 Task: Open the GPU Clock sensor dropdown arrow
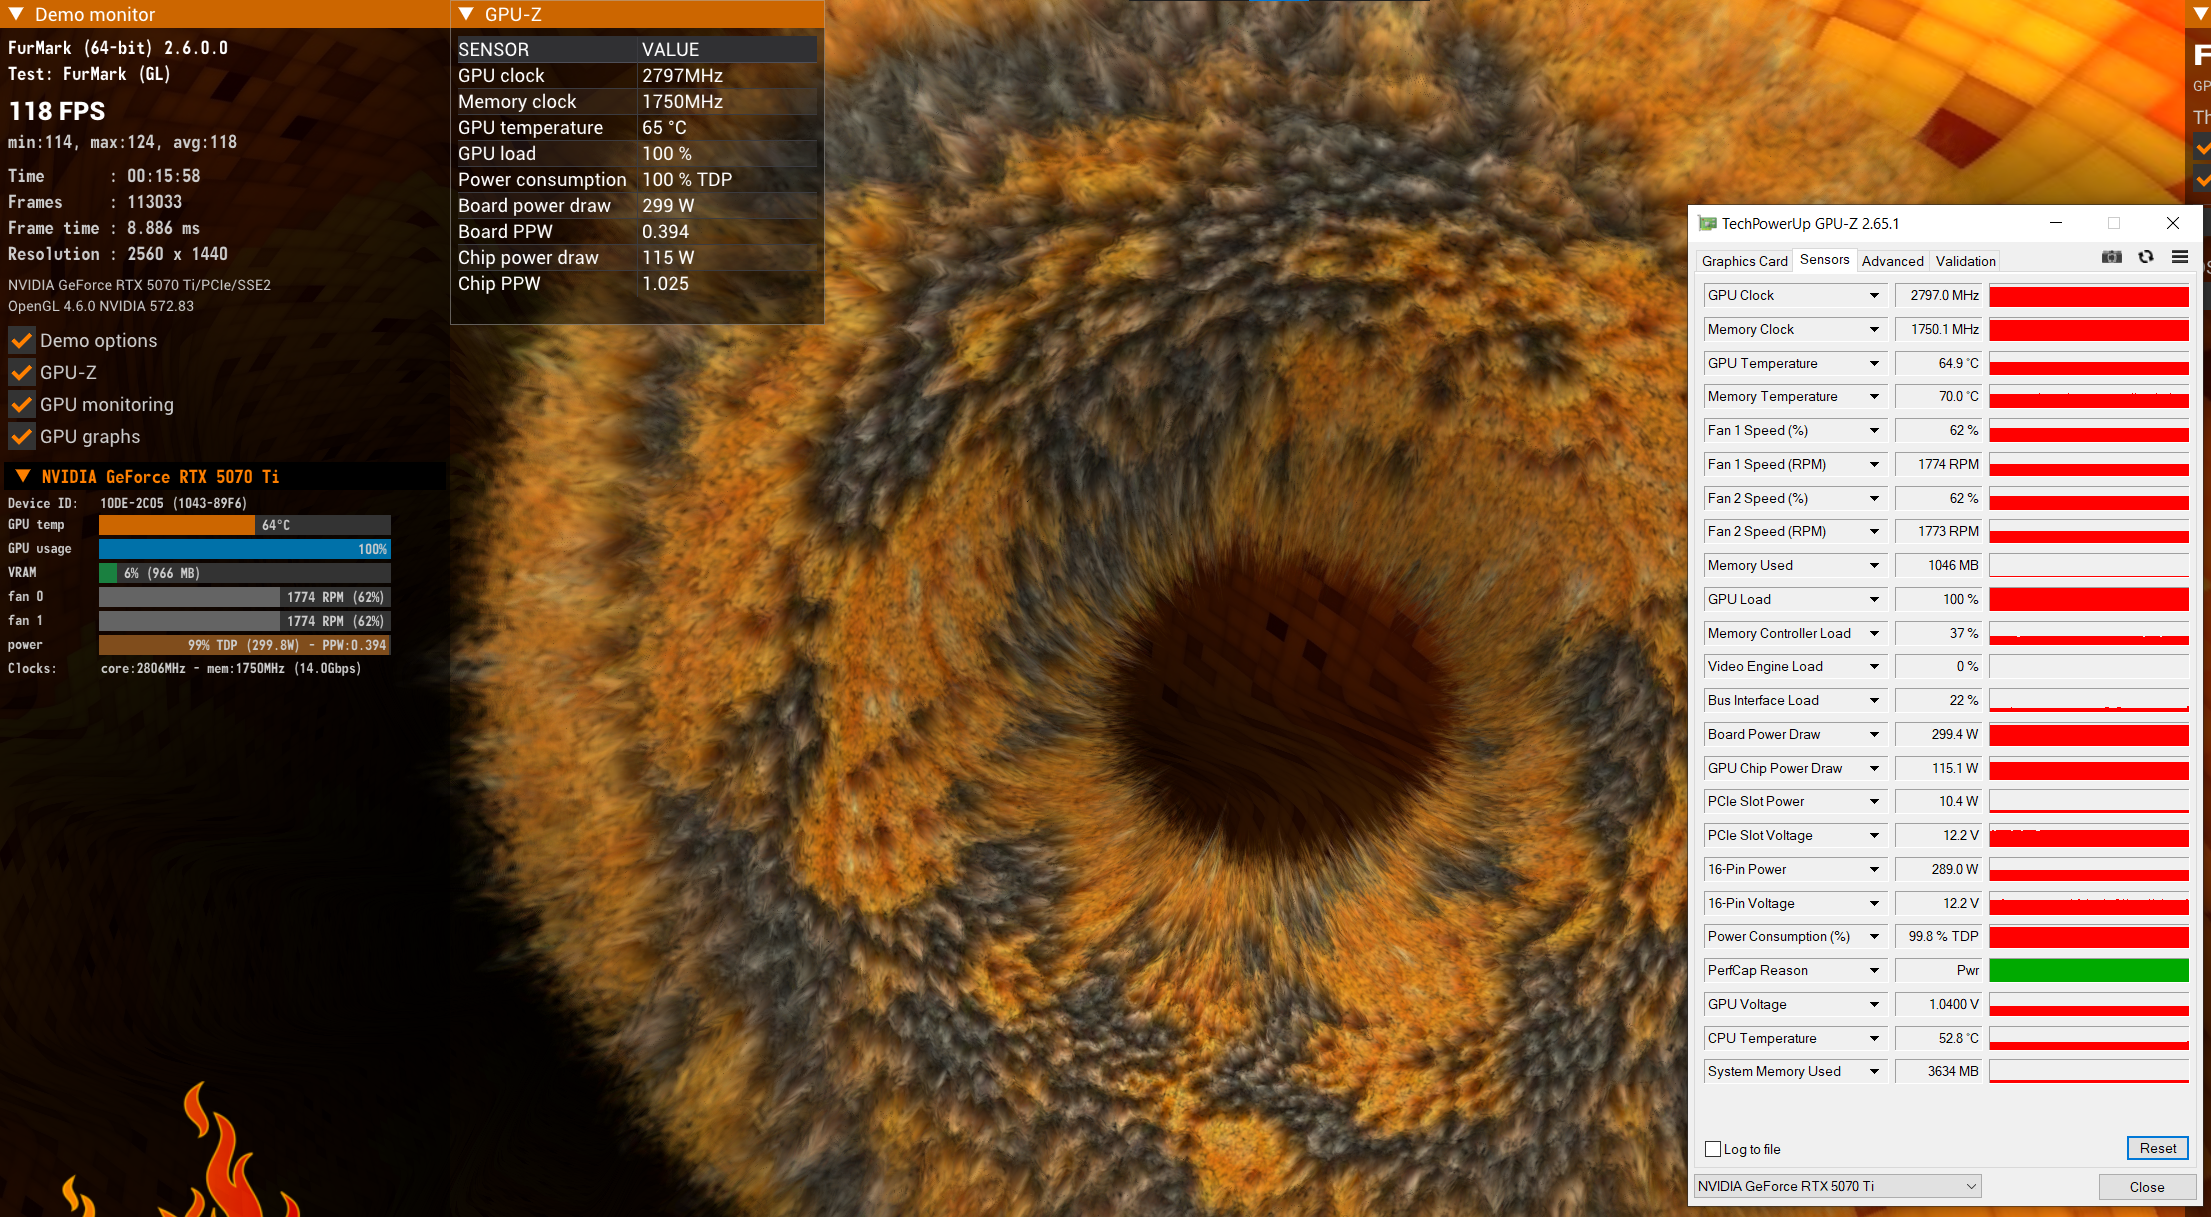point(1874,296)
